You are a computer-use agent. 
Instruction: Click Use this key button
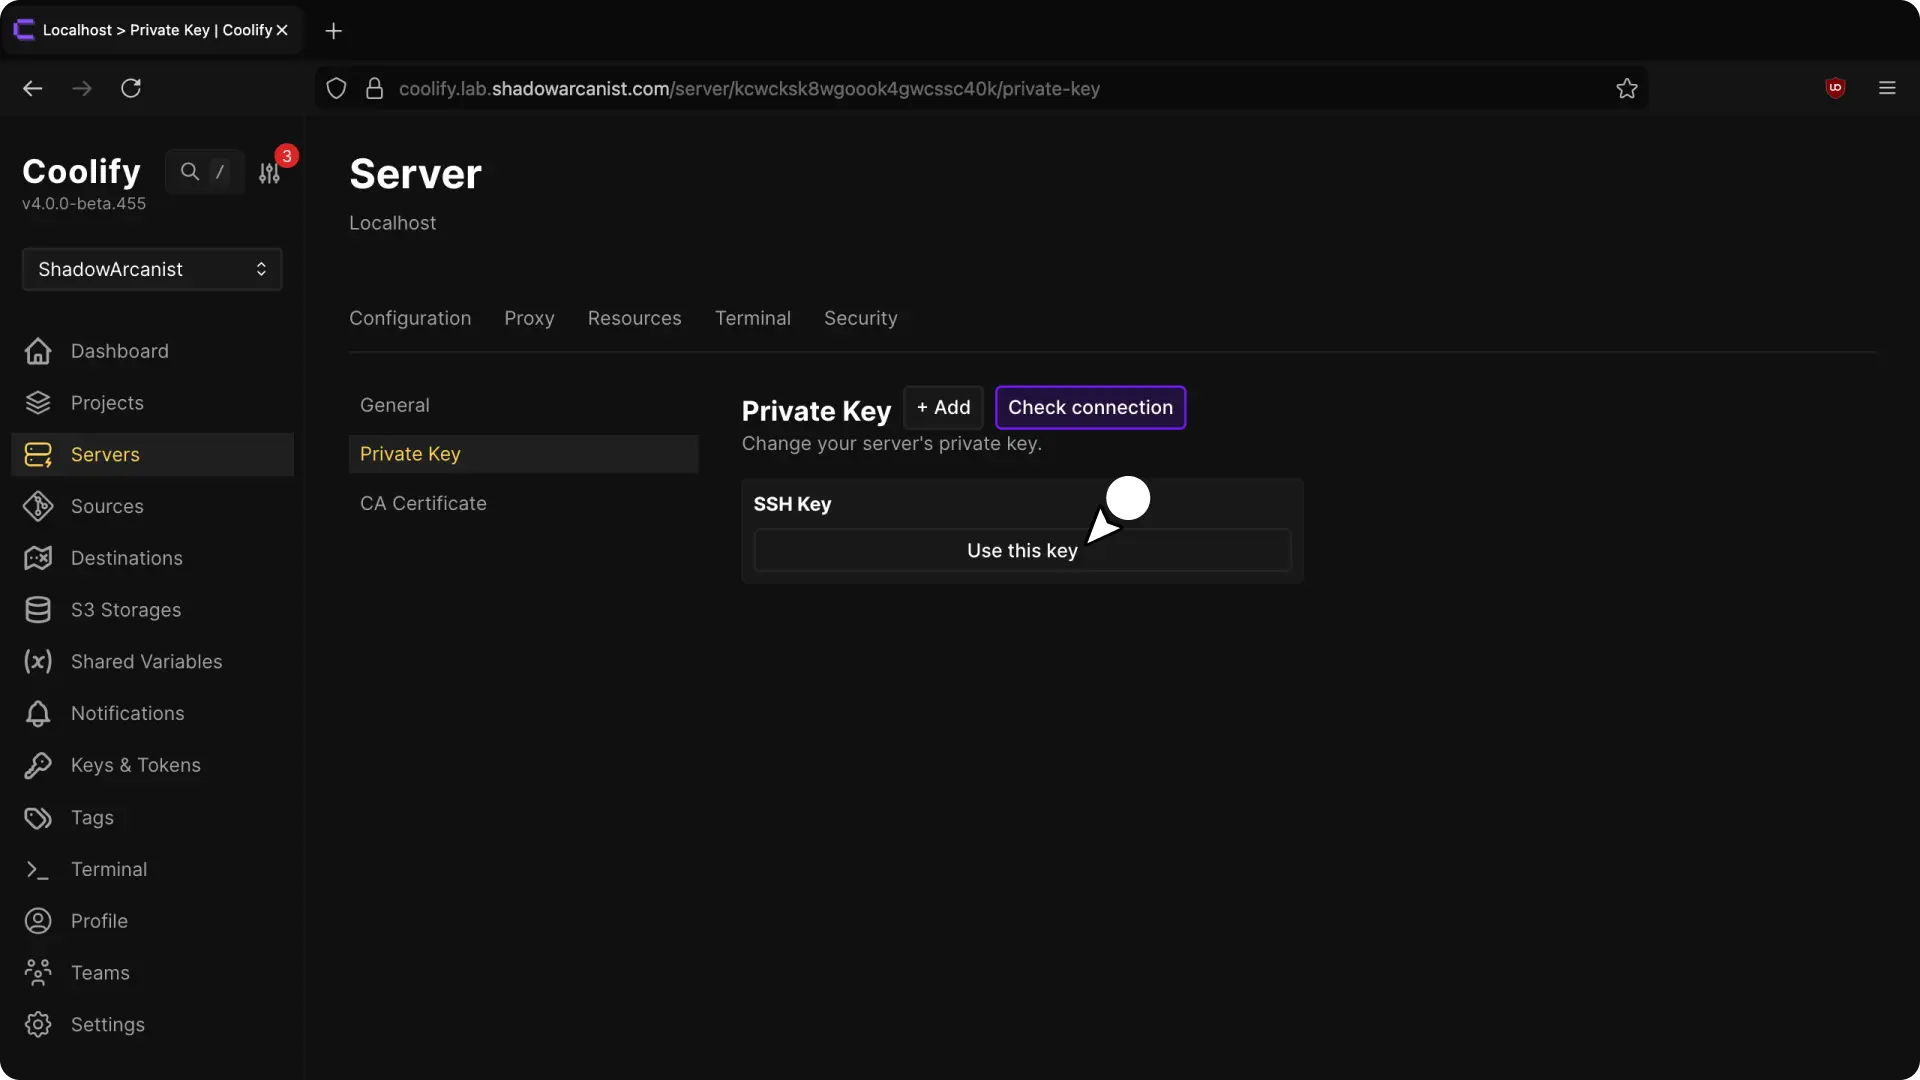tap(1021, 551)
